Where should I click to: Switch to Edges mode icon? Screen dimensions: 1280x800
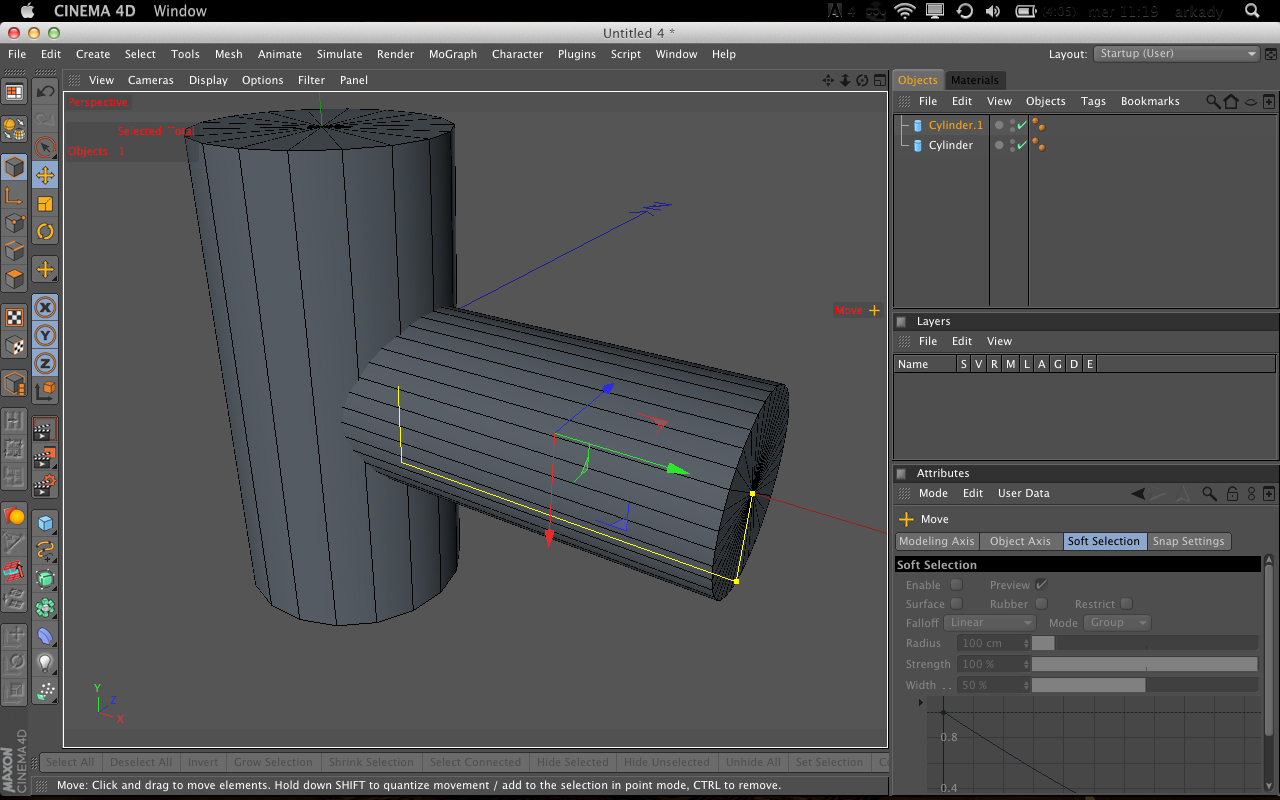click(x=14, y=251)
